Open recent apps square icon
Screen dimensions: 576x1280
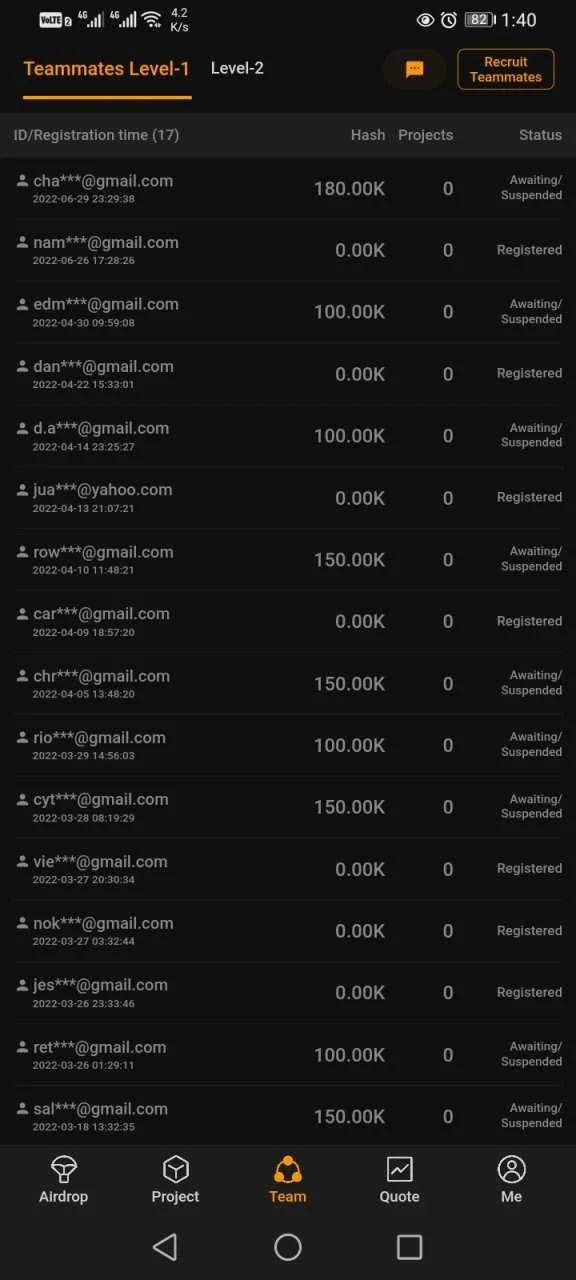click(x=410, y=1246)
